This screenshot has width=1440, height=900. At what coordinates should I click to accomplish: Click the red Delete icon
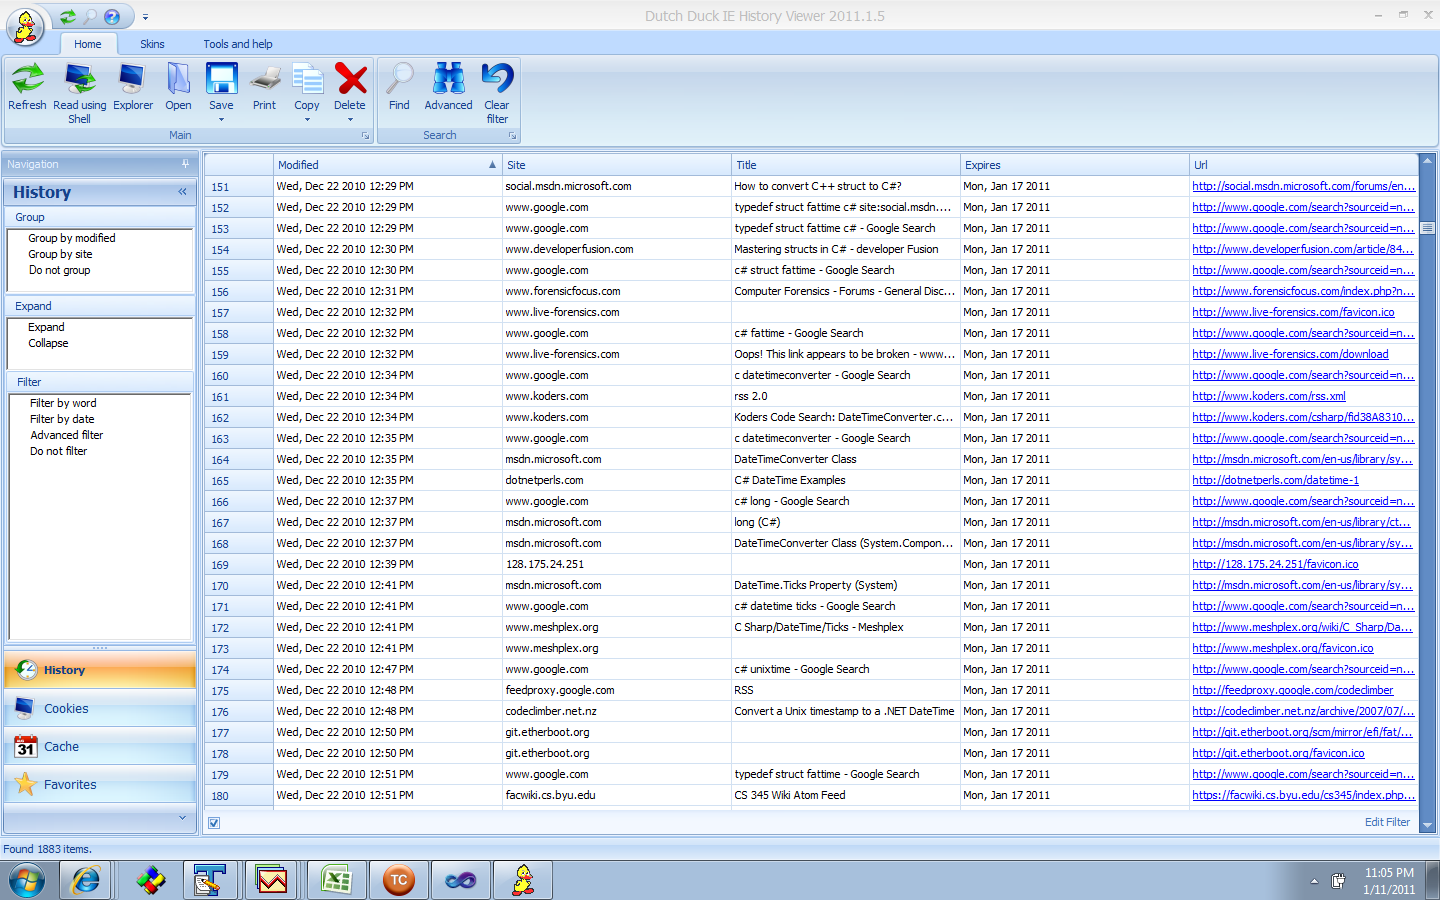point(350,80)
